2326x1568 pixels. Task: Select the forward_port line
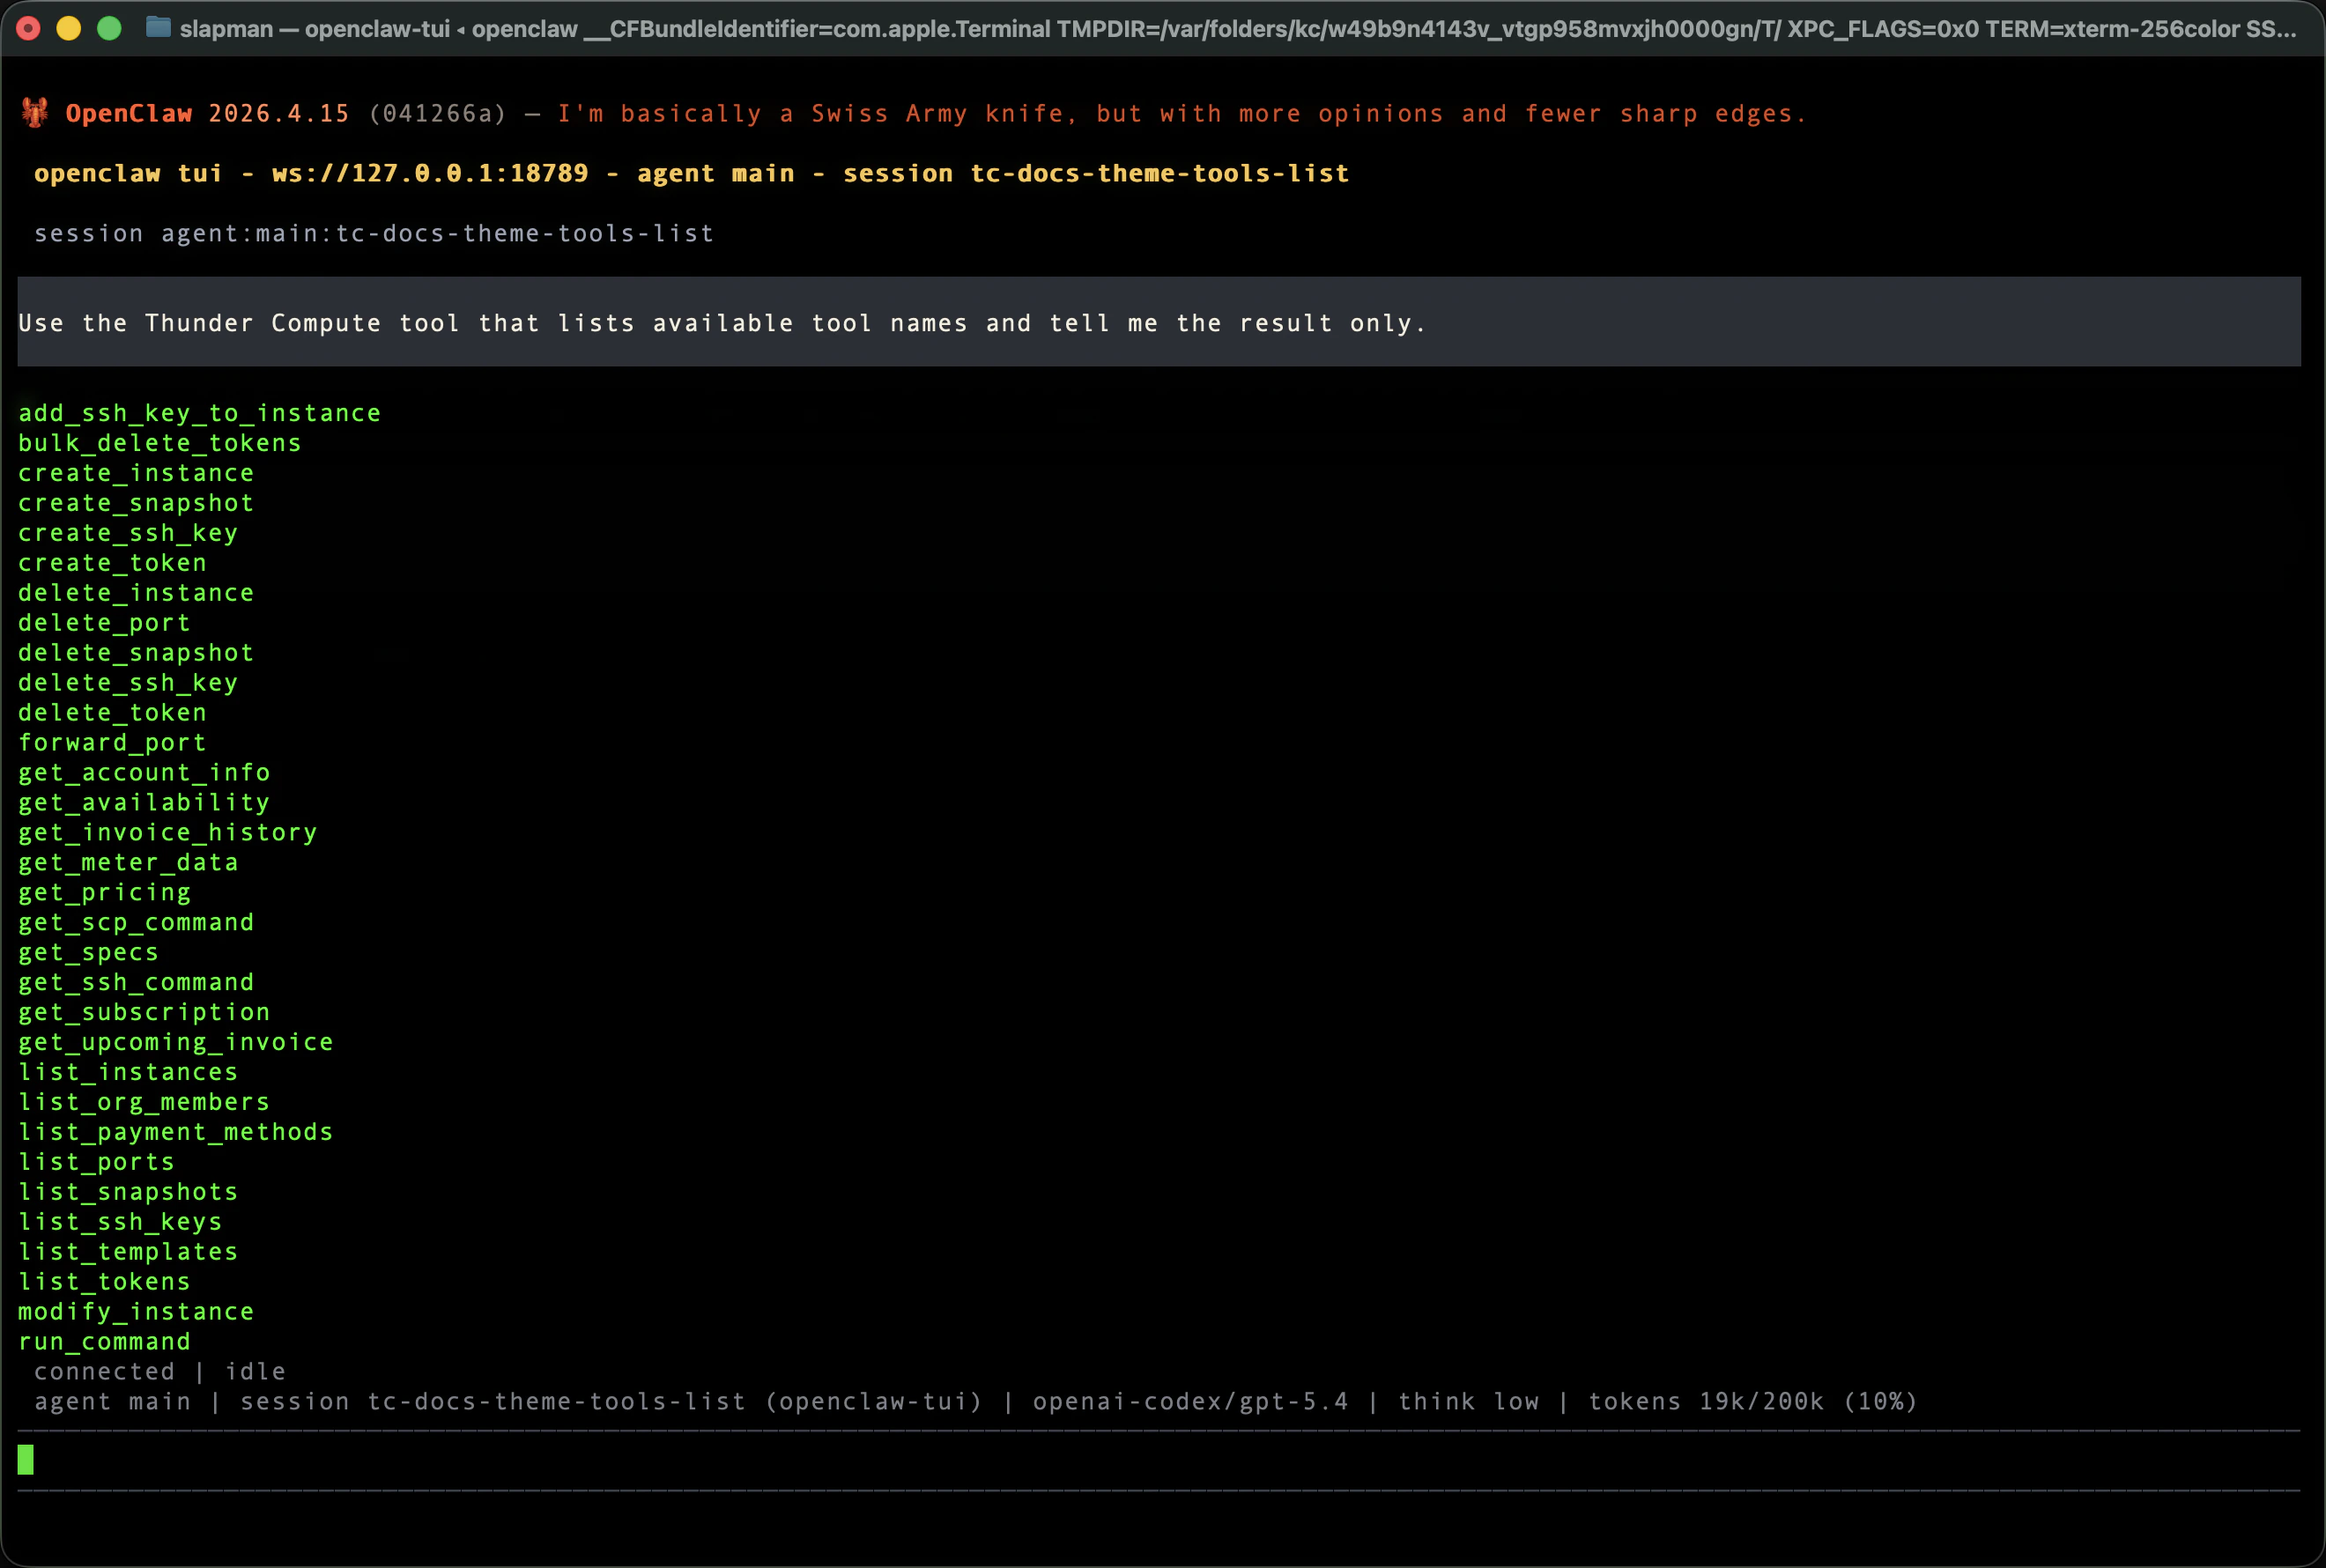112,743
